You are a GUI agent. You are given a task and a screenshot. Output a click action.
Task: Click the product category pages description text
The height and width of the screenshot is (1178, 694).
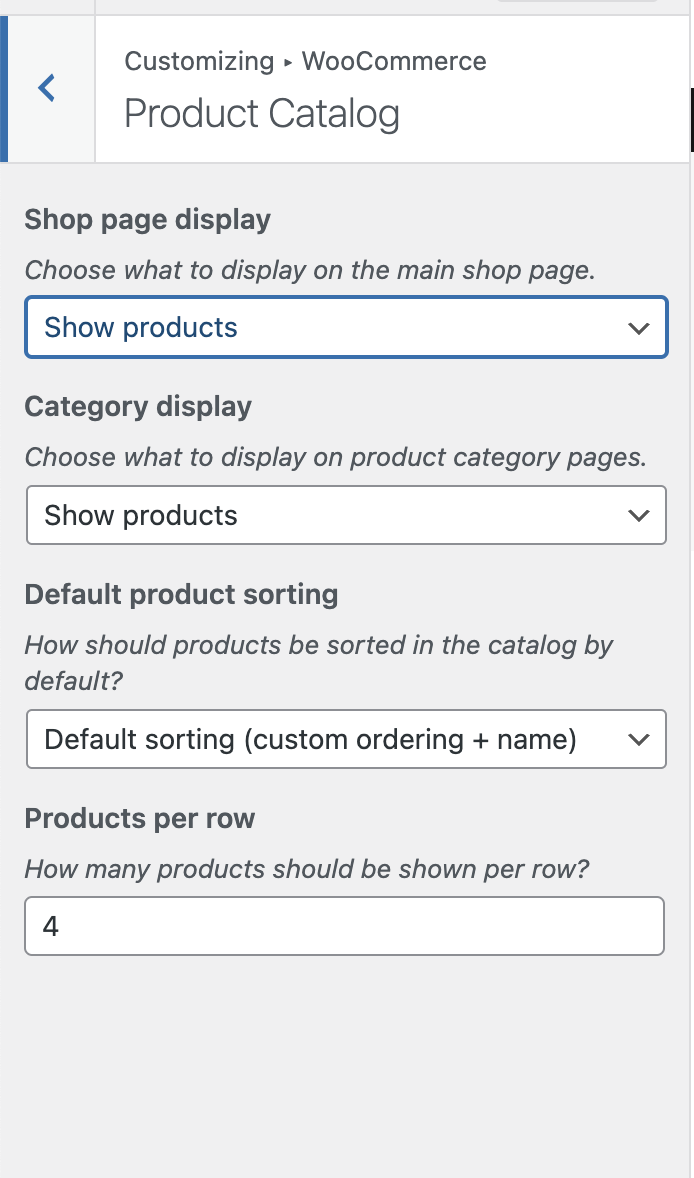[335, 457]
